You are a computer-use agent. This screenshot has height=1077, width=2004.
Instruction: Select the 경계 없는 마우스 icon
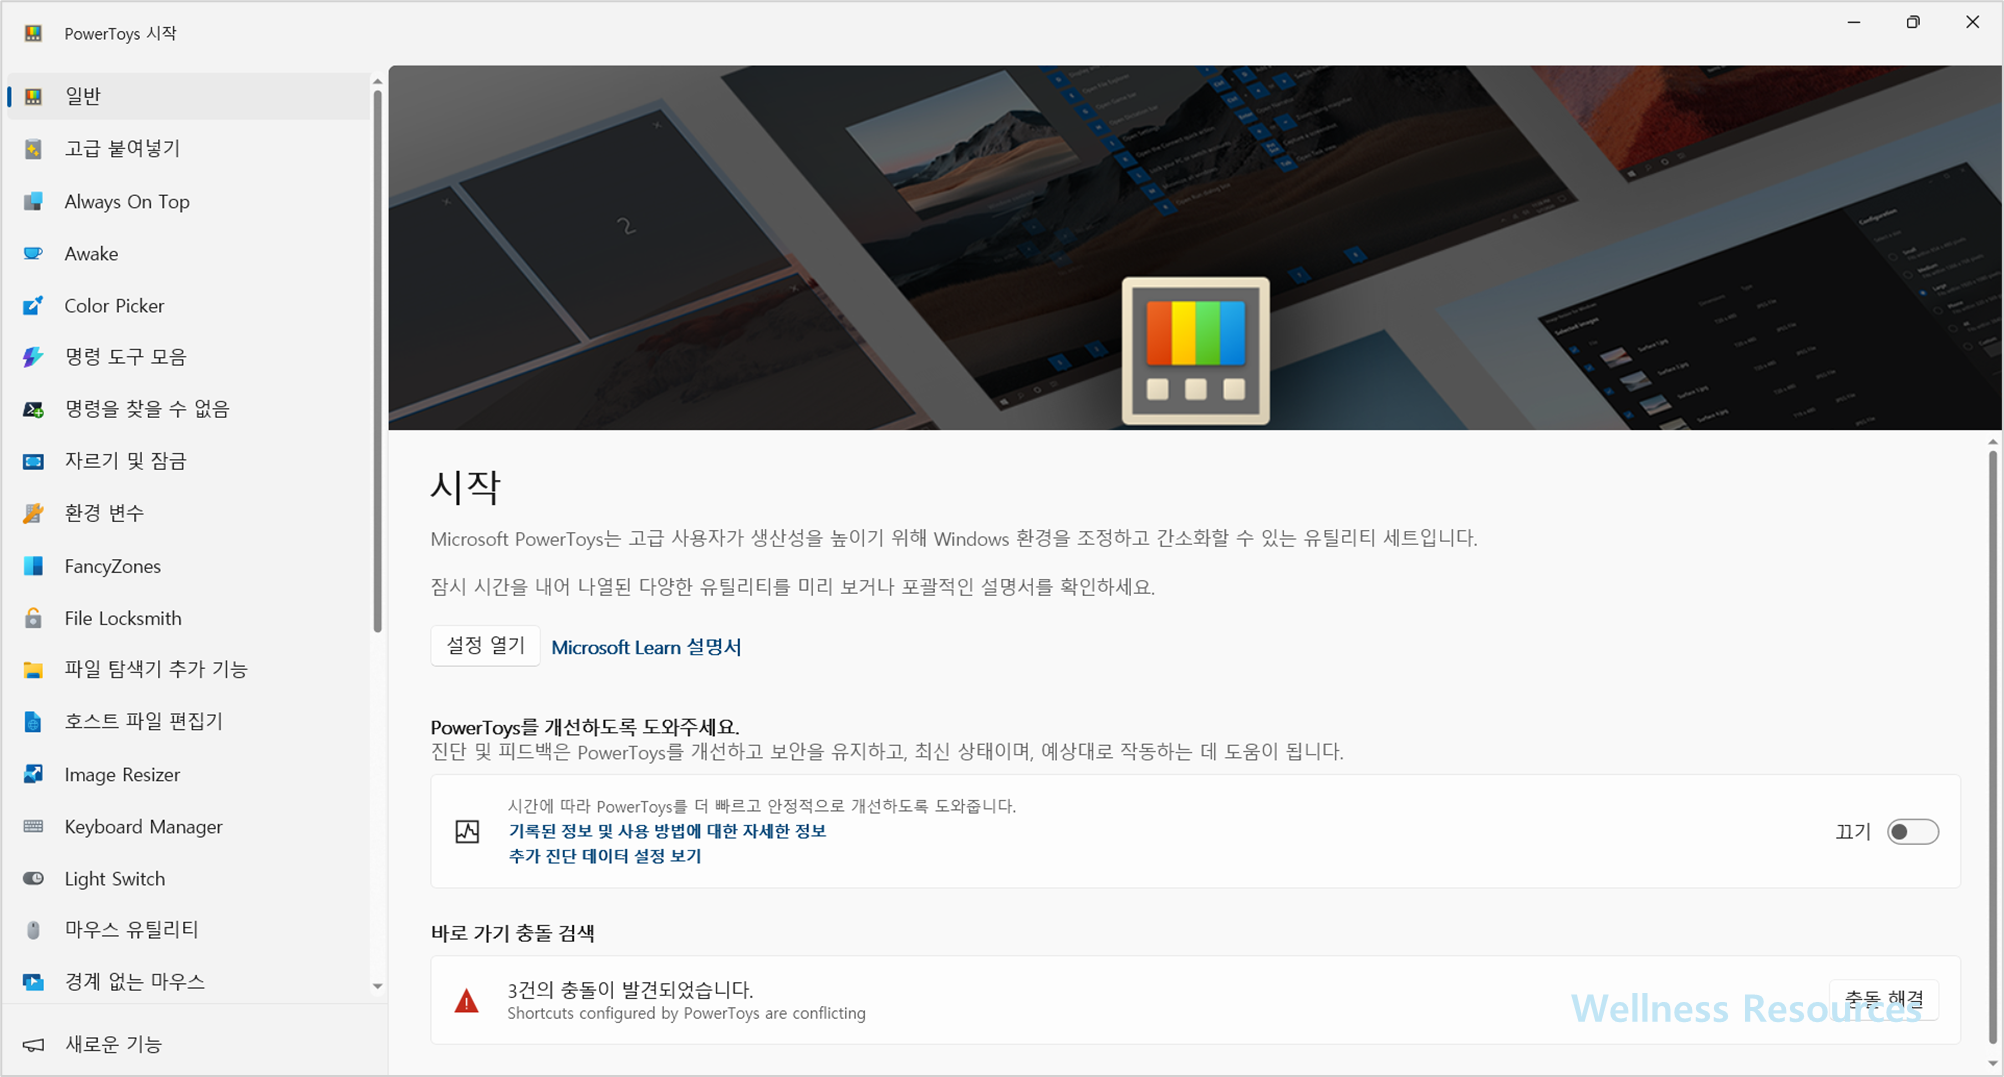(33, 982)
